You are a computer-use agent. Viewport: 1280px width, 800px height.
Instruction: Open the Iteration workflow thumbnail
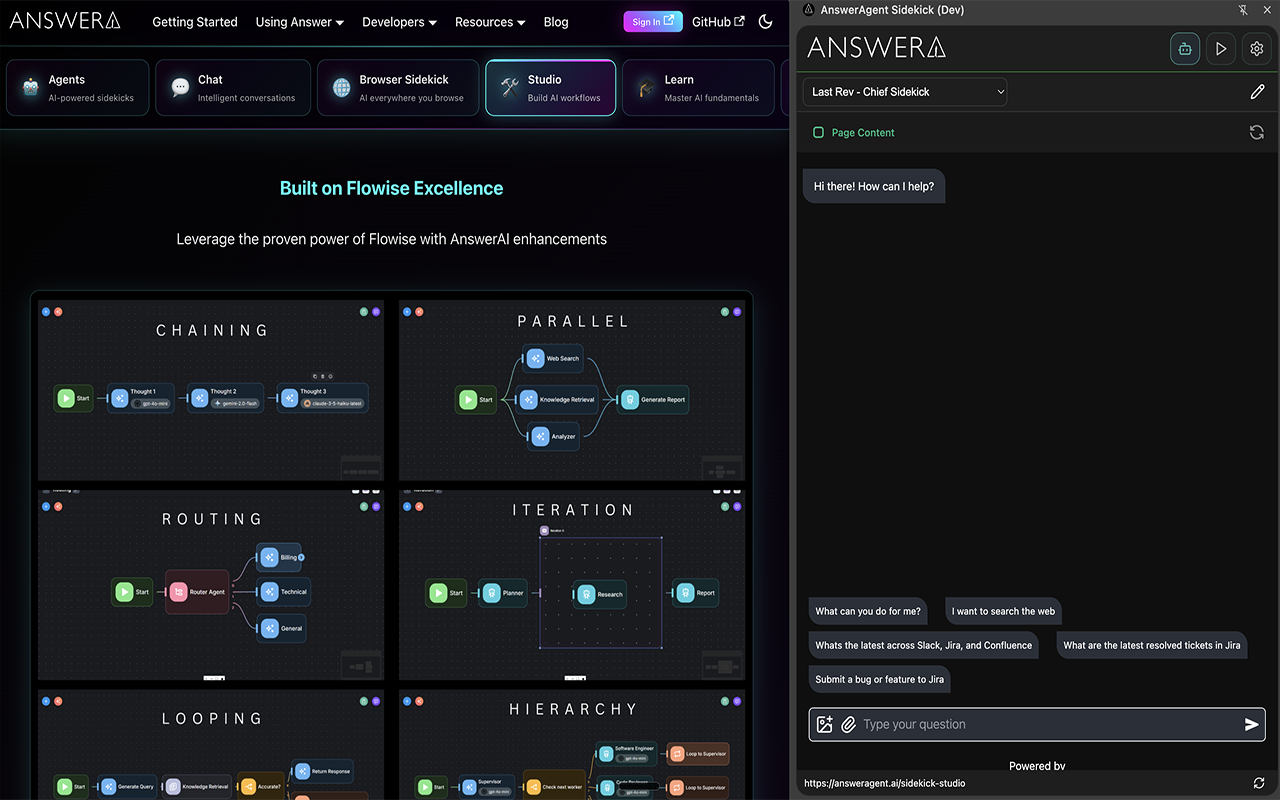572,585
